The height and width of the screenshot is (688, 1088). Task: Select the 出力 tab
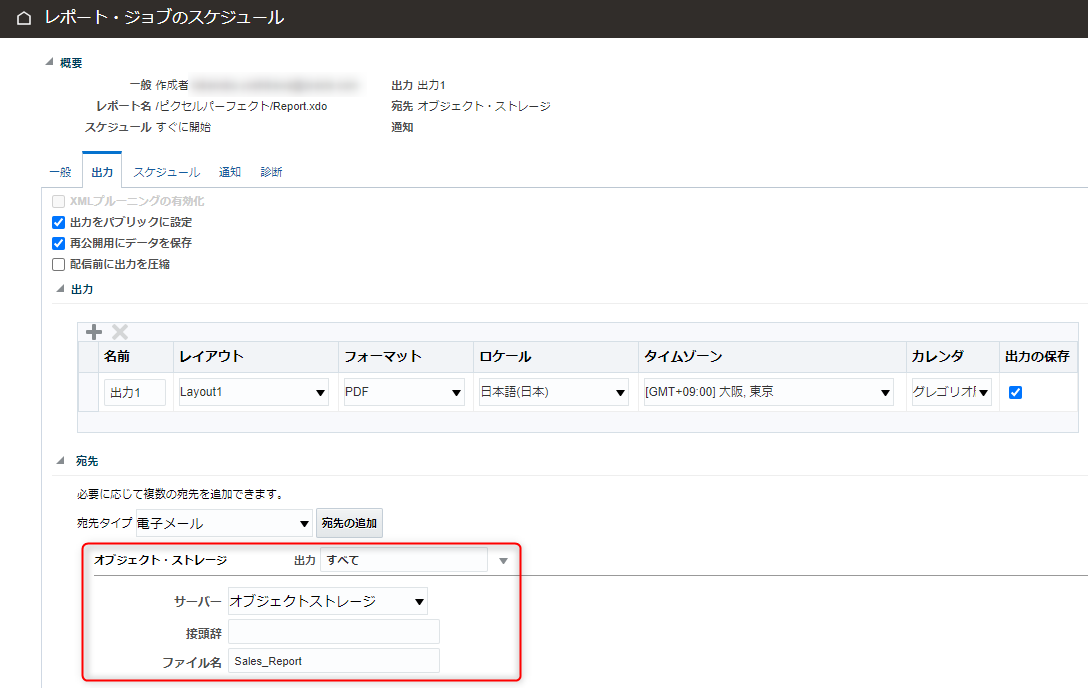point(102,172)
